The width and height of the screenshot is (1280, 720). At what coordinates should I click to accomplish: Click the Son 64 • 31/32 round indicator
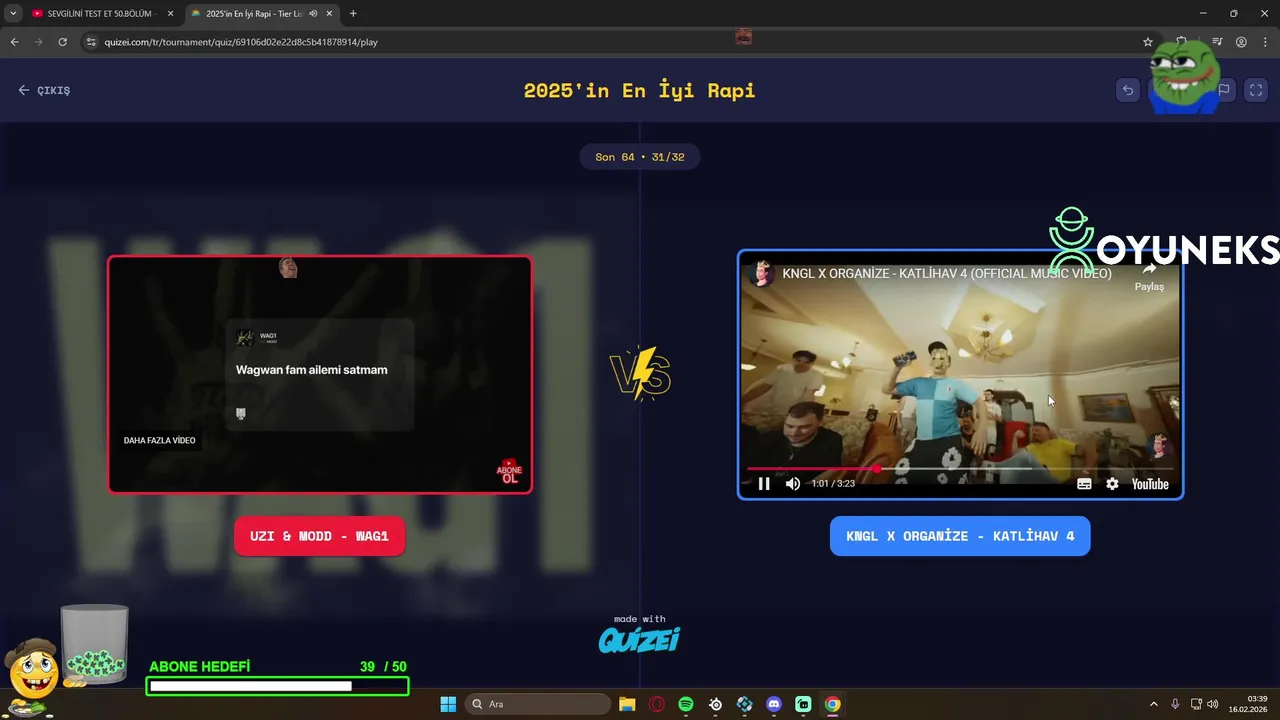tap(640, 157)
